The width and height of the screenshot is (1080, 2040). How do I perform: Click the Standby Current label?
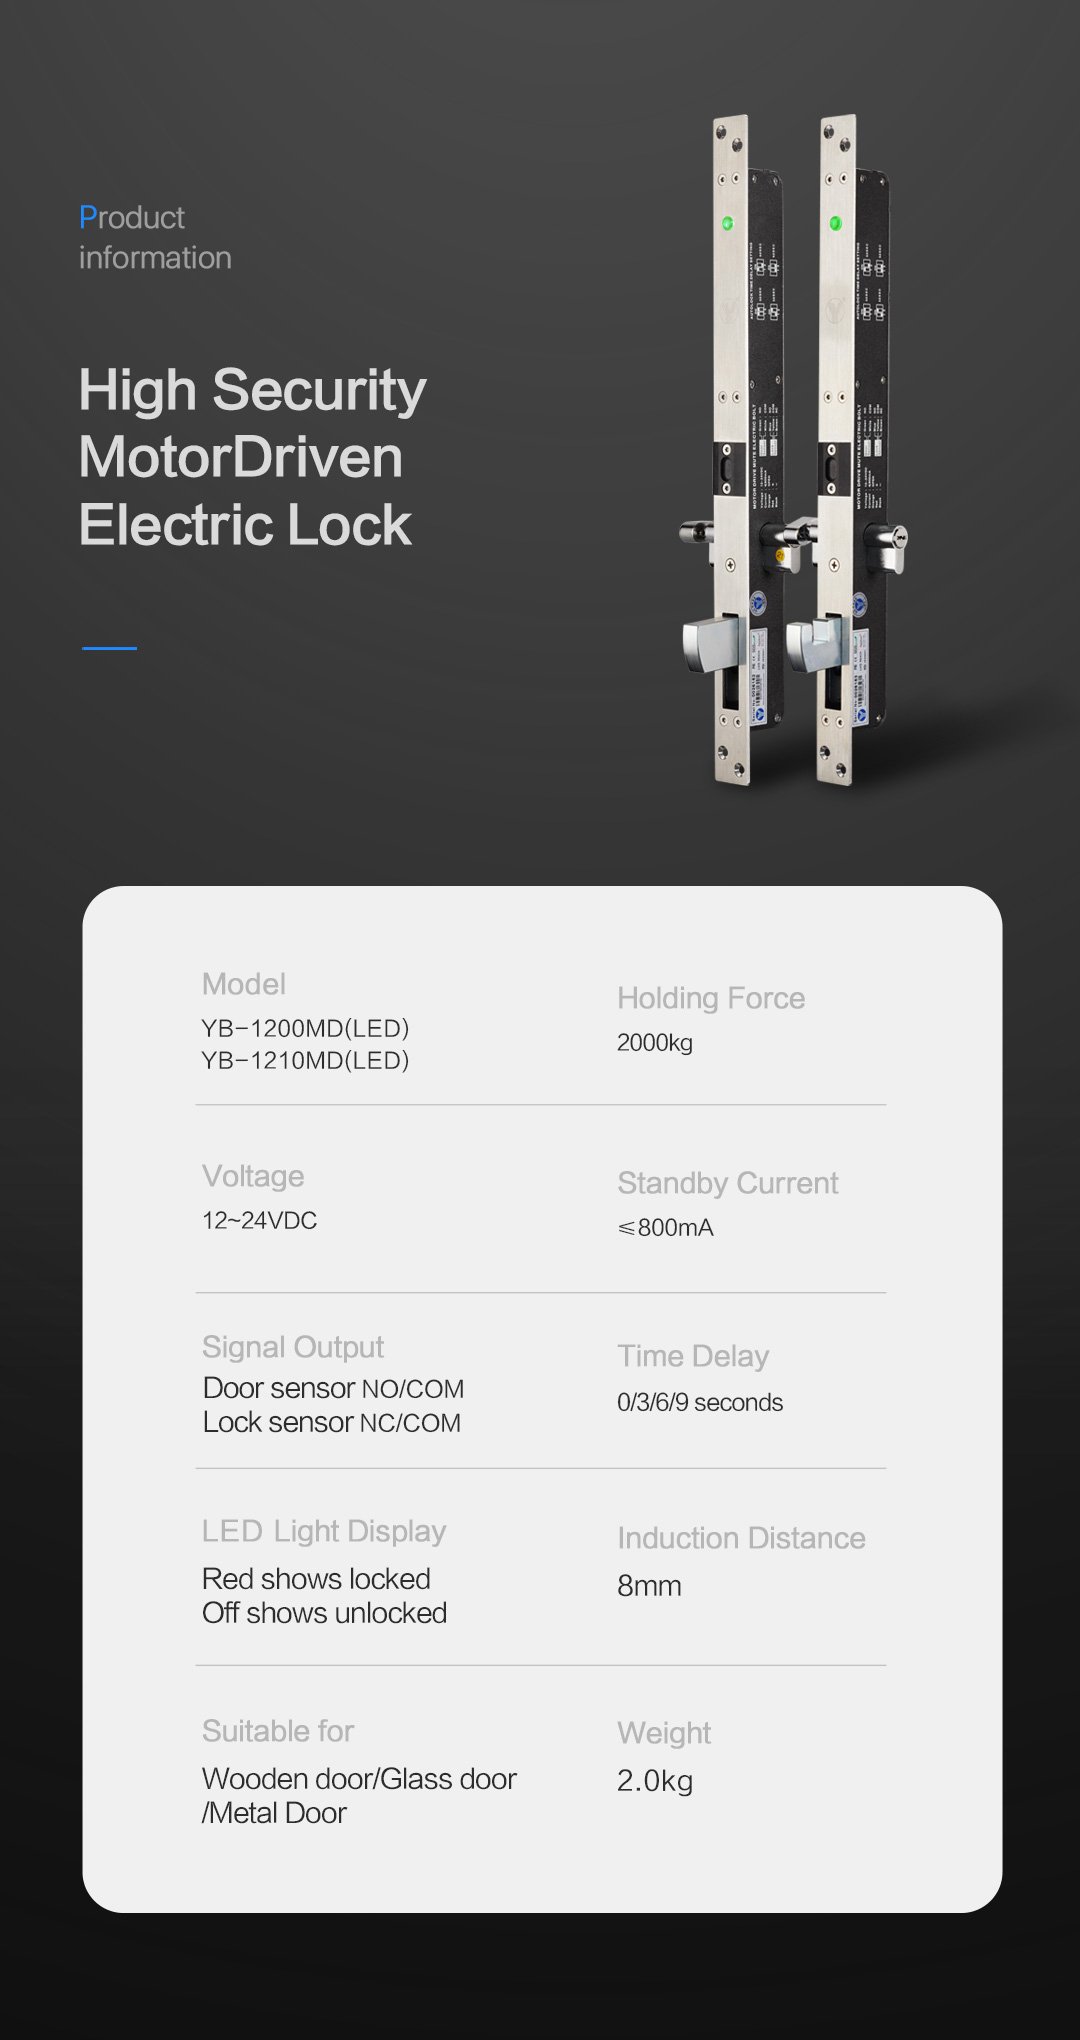[x=727, y=1183]
